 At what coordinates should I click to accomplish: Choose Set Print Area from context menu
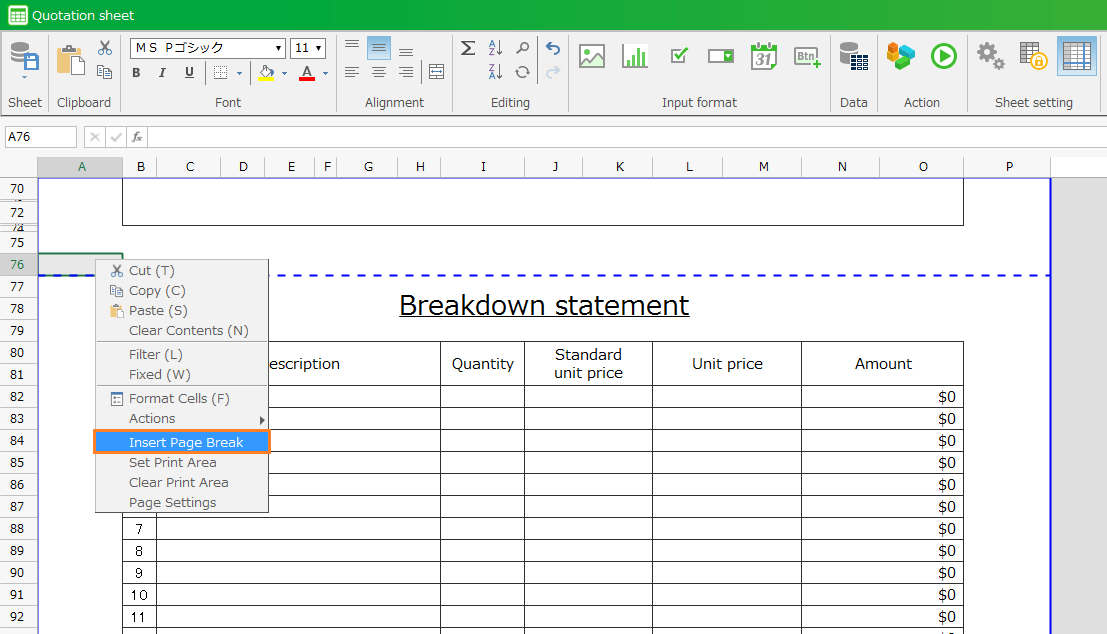(172, 462)
